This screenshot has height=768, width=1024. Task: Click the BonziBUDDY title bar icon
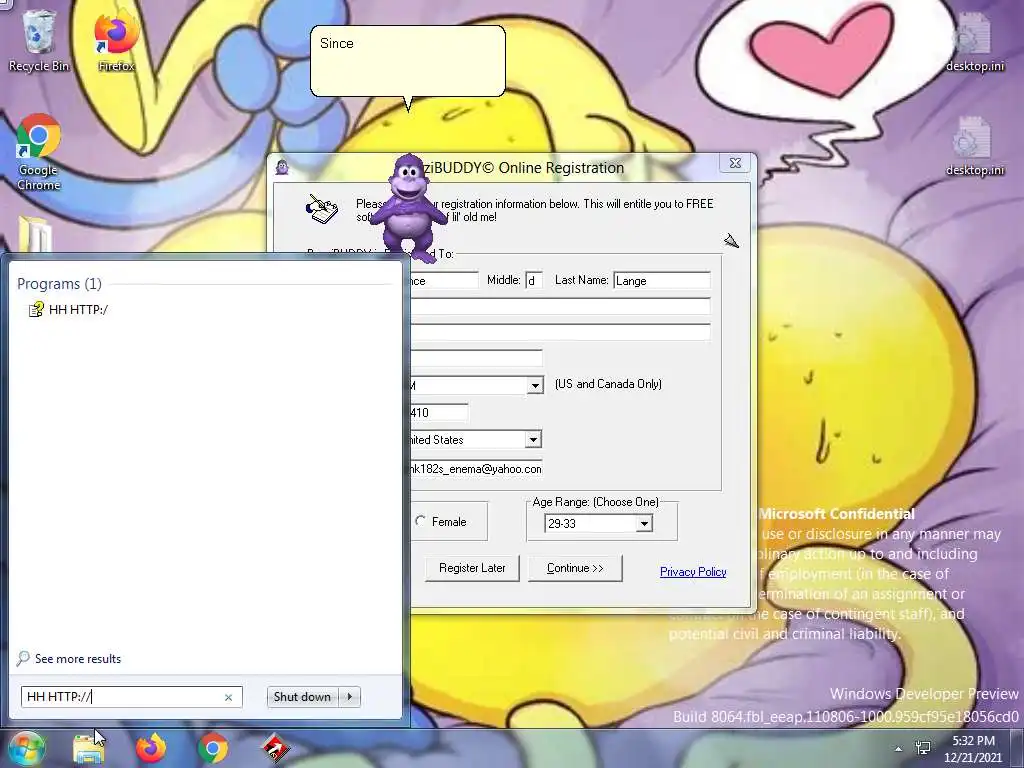click(x=281, y=168)
